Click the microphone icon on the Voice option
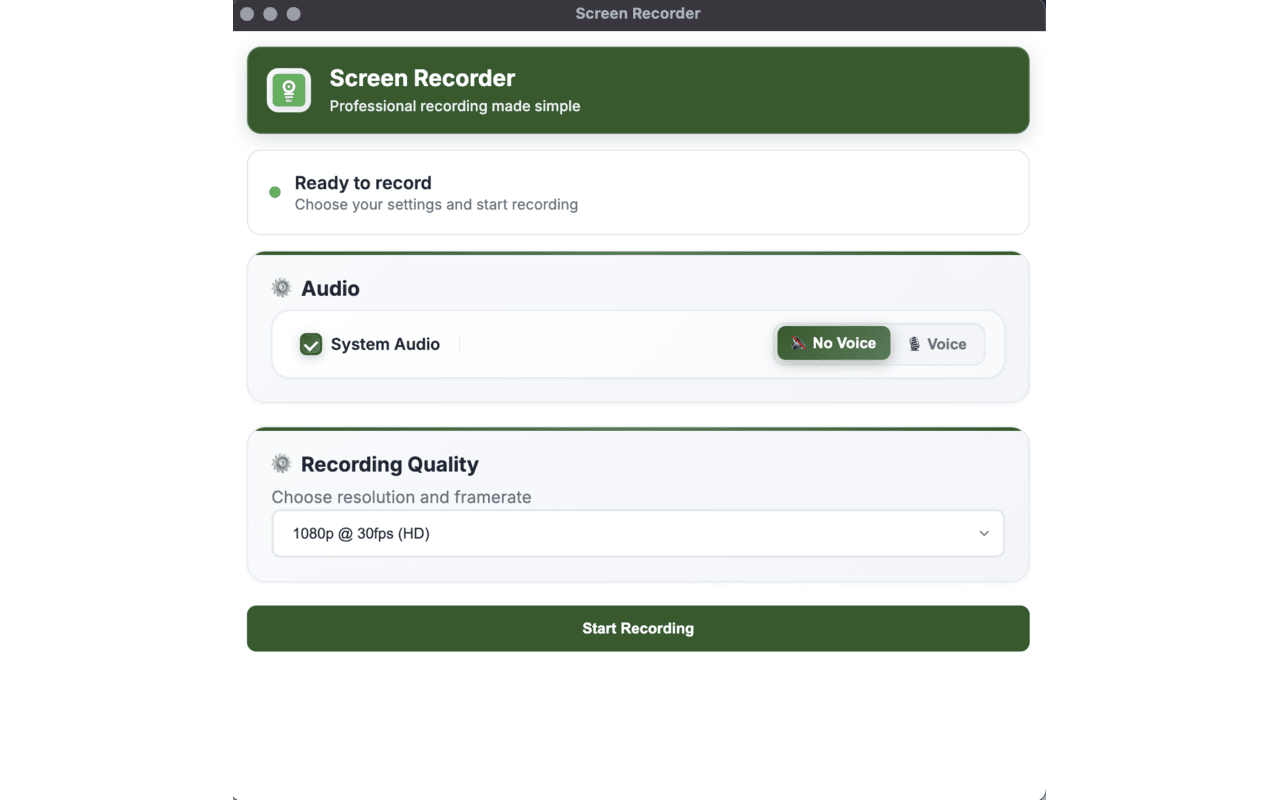Viewport: 1280px width, 800px height. 916,343
